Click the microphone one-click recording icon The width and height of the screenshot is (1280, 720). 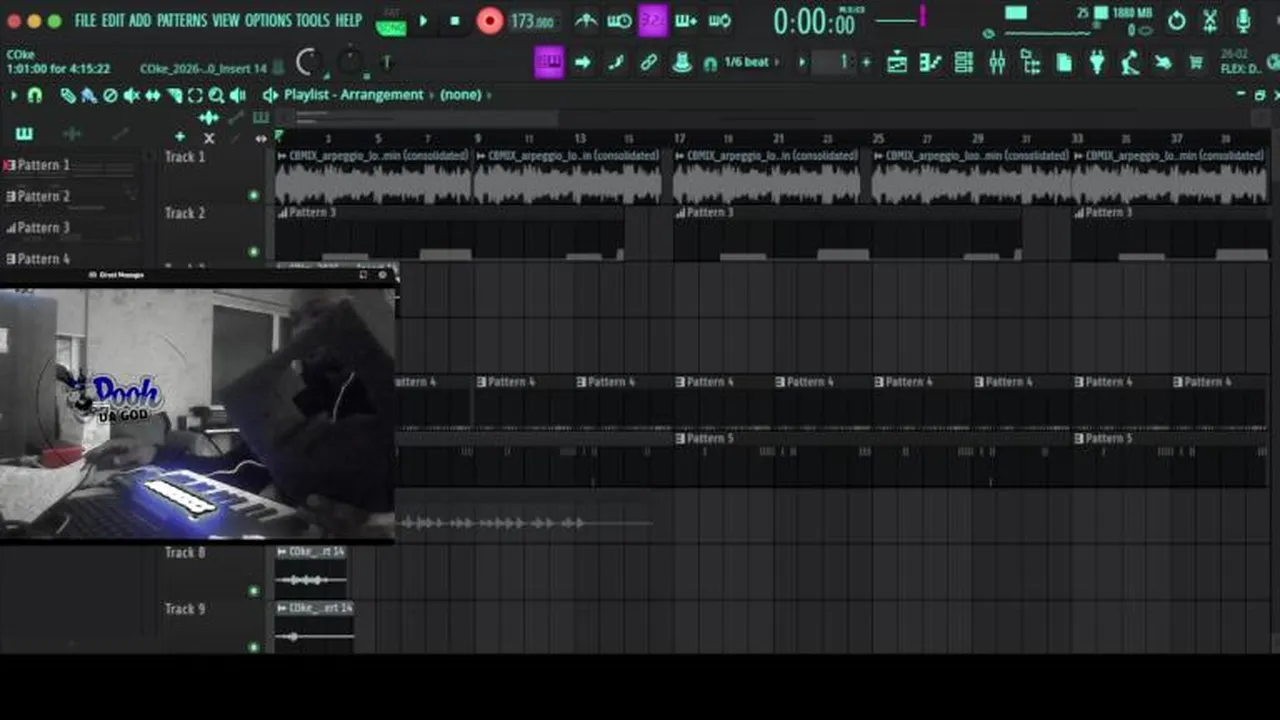(x=1243, y=20)
